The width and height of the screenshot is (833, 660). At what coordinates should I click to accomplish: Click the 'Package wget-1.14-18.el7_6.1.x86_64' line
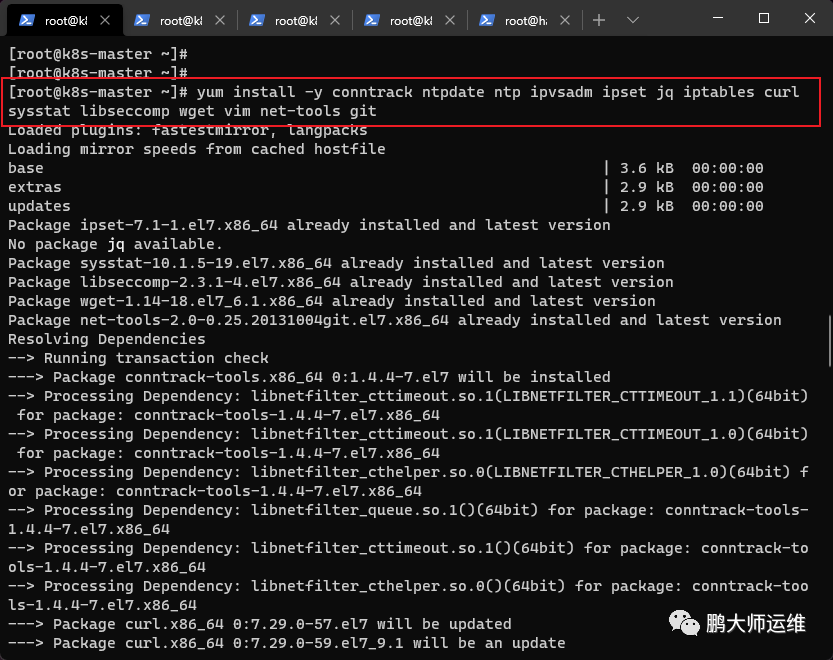(332, 301)
